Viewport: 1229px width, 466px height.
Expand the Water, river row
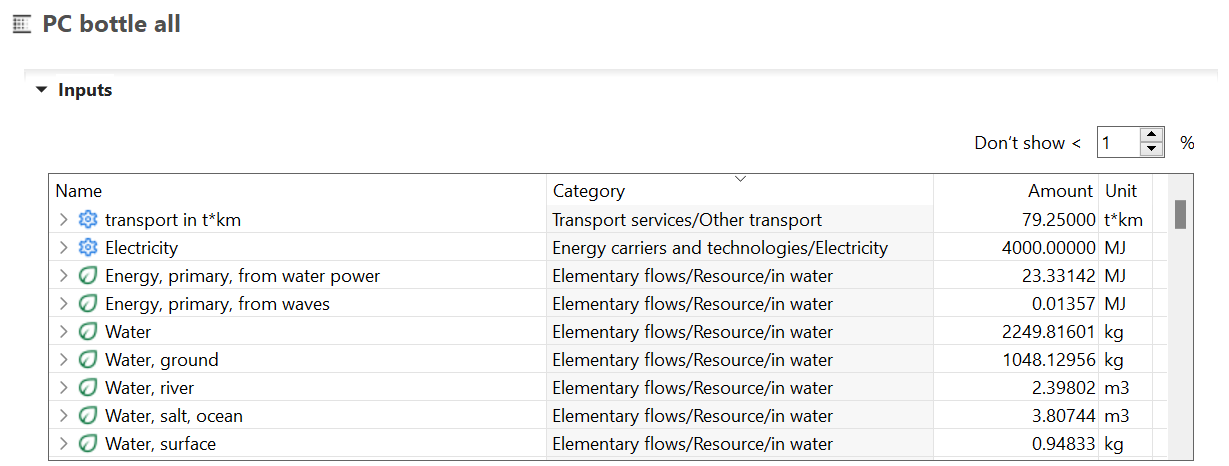pyautogui.click(x=63, y=388)
